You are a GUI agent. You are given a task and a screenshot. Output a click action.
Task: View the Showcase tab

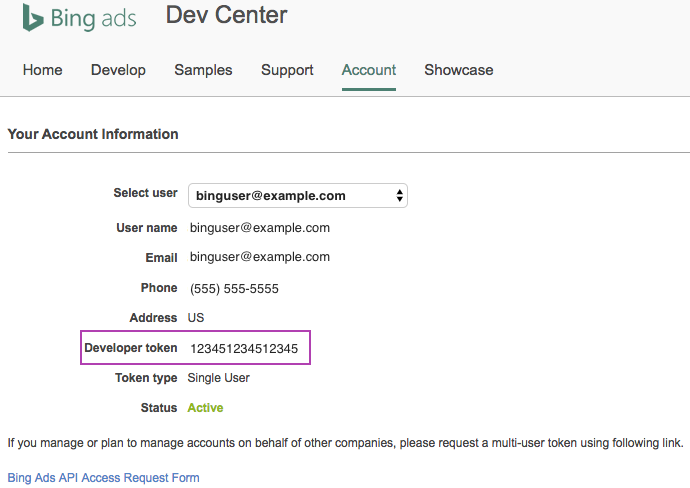coord(458,70)
